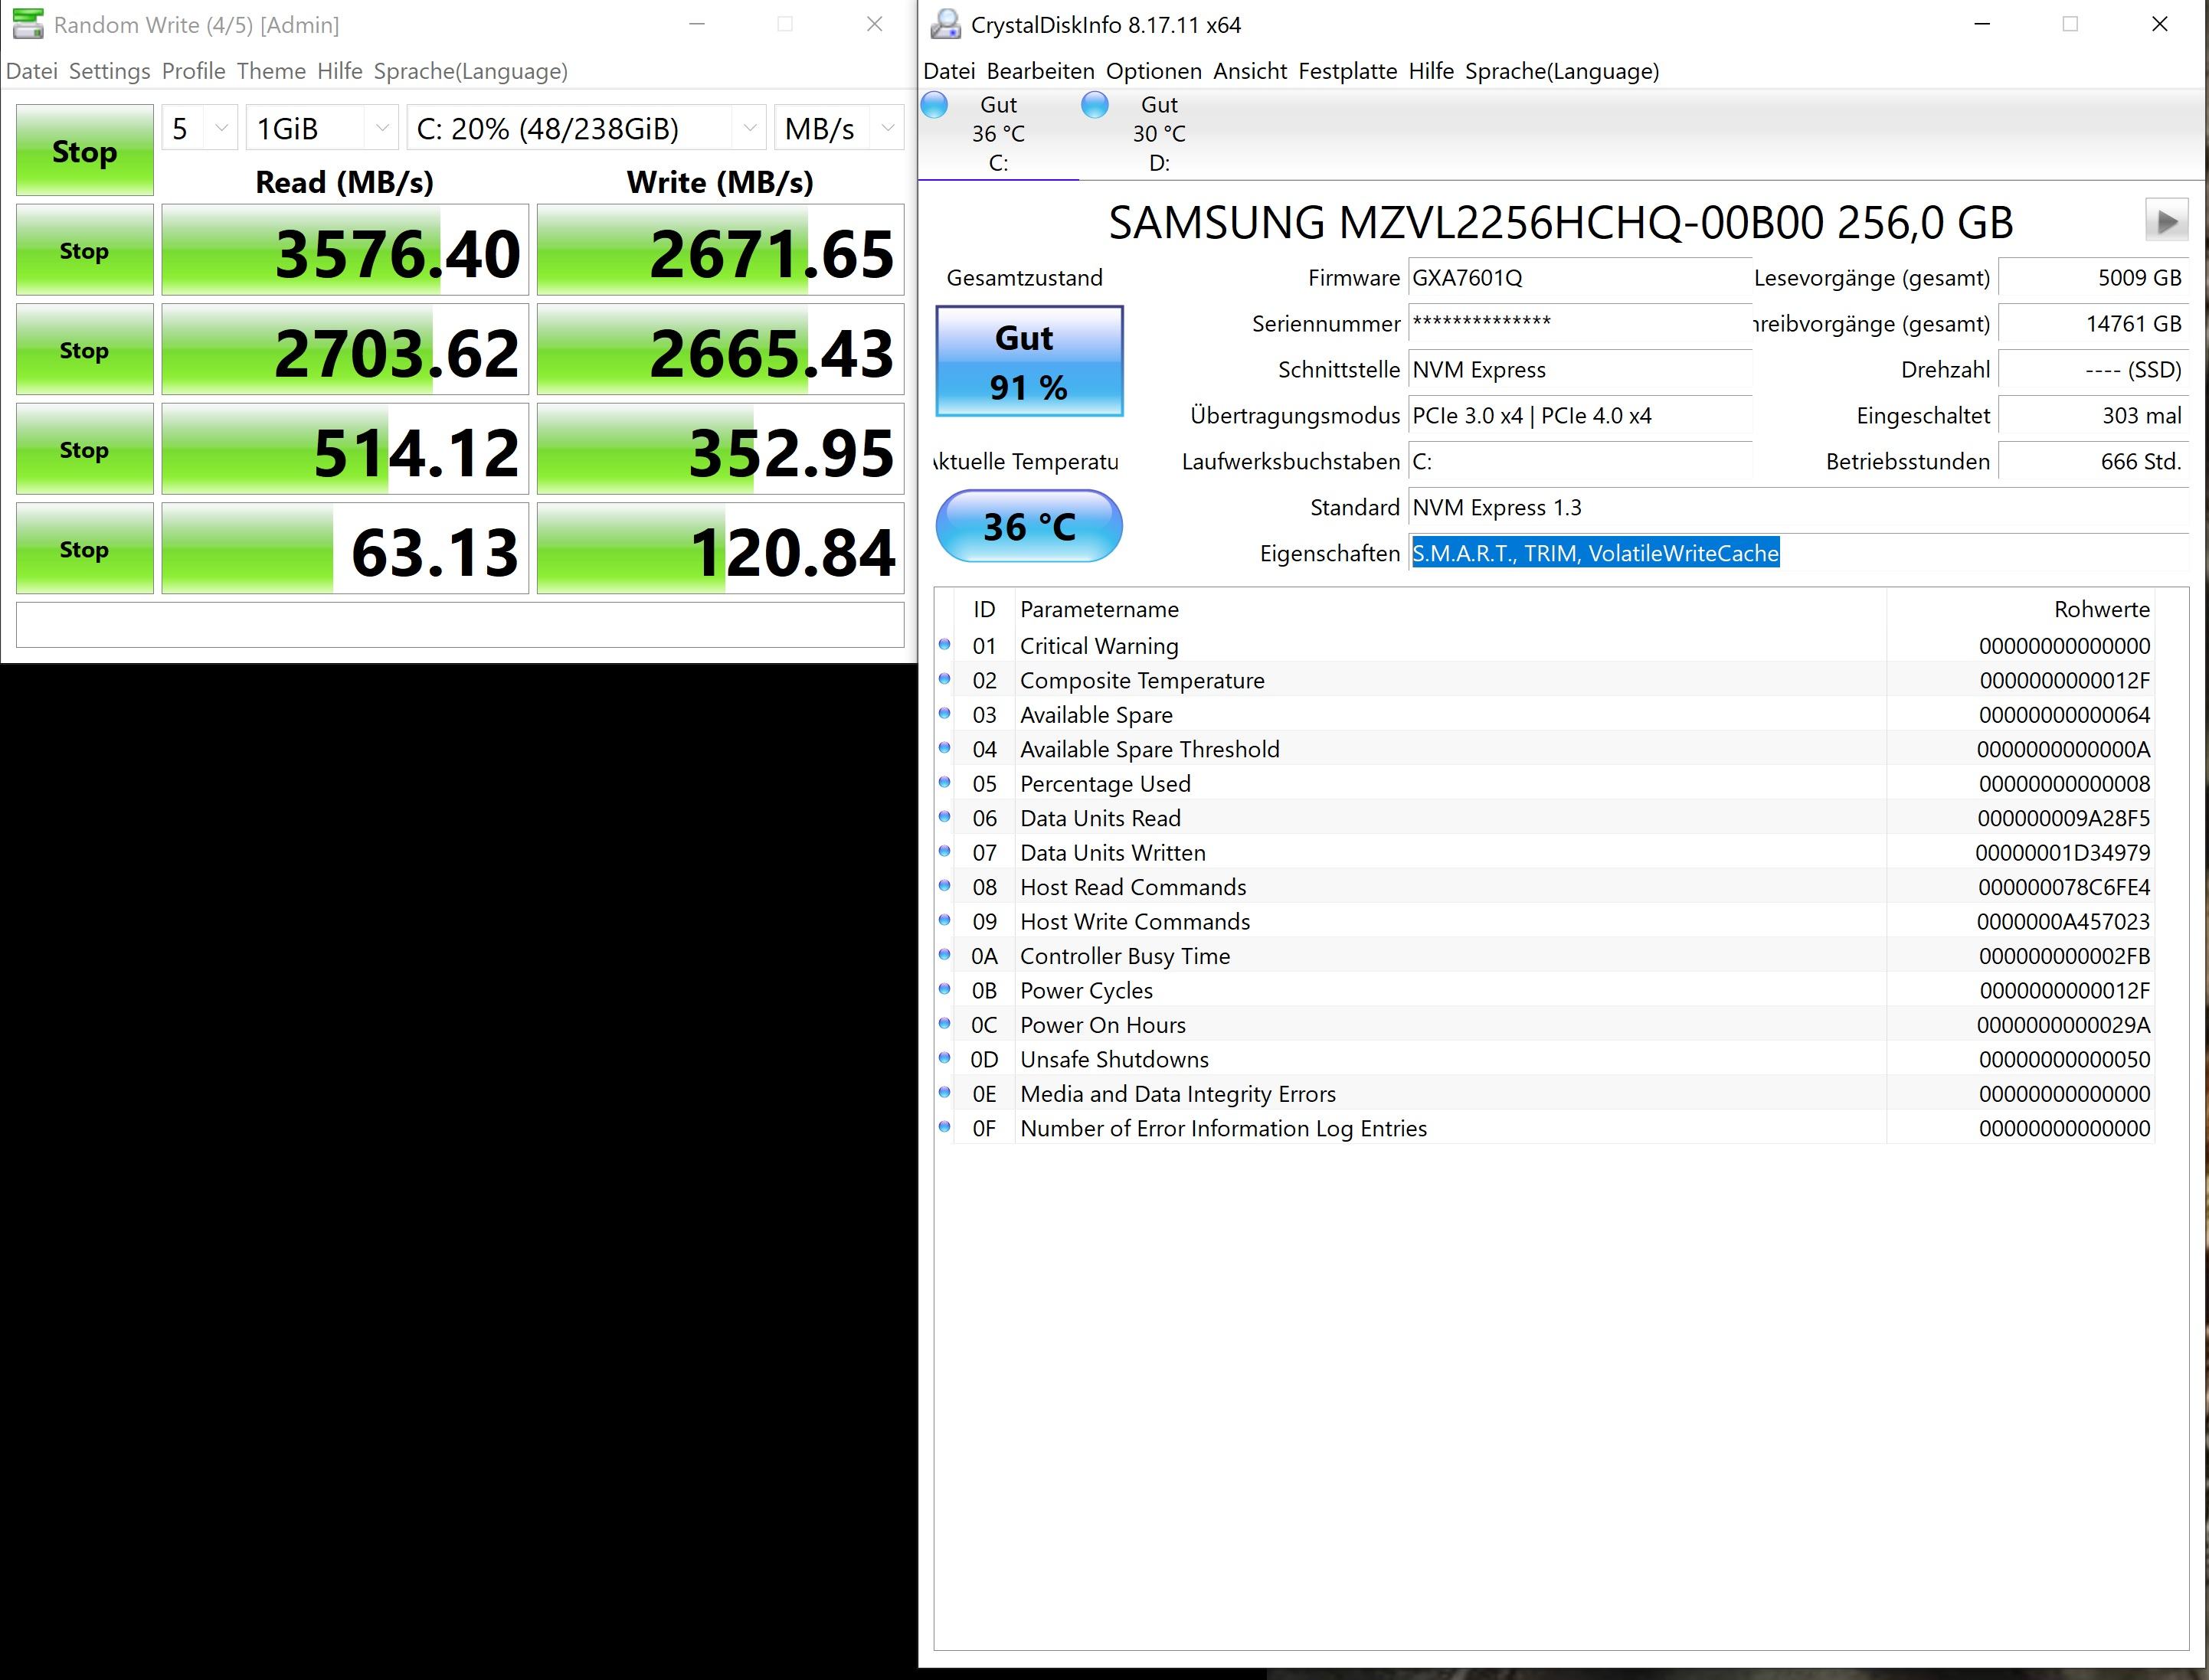Open Ansicht menu in CrystalDiskInfo
The height and width of the screenshot is (1680, 2209).
(1250, 71)
